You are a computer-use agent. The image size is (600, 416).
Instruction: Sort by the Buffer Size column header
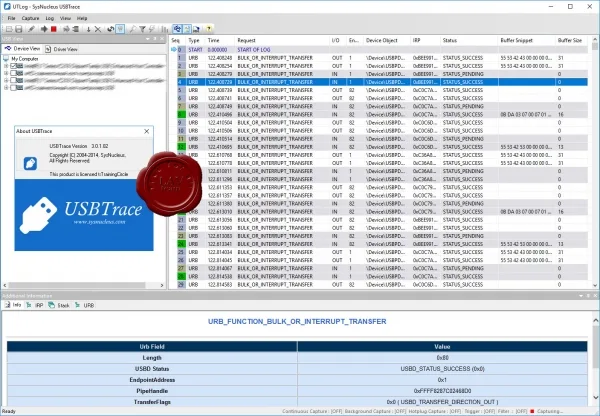(571, 40)
